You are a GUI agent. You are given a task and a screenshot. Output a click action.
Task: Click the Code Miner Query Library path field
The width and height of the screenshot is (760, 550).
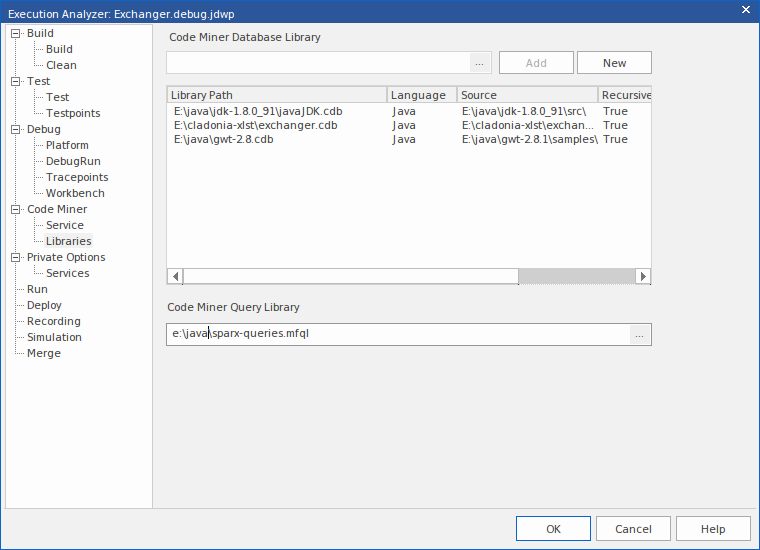pos(398,334)
